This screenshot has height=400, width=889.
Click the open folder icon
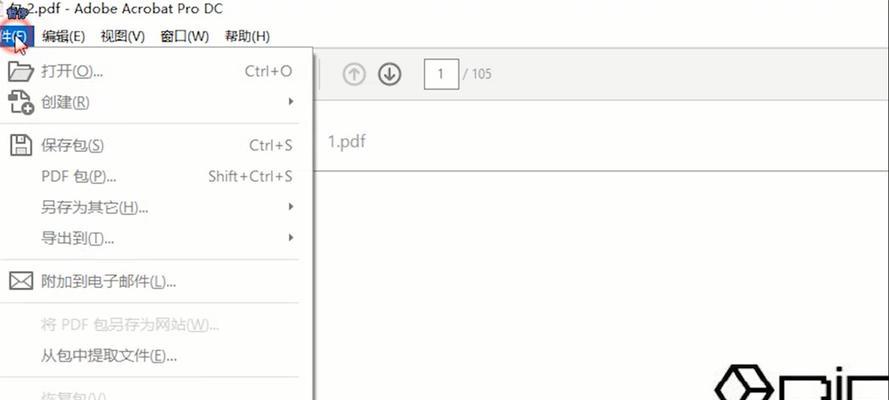coord(21,72)
